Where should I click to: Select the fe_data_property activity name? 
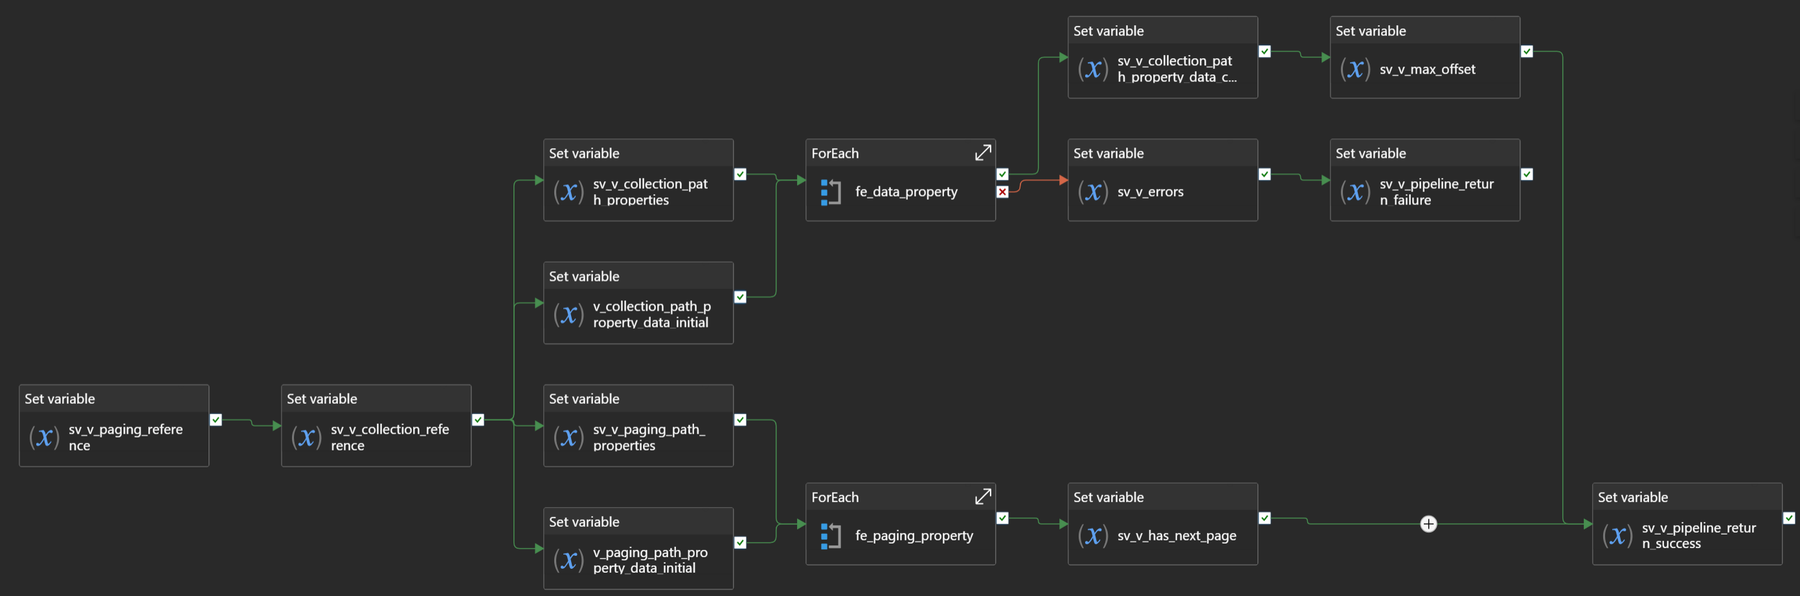click(906, 192)
